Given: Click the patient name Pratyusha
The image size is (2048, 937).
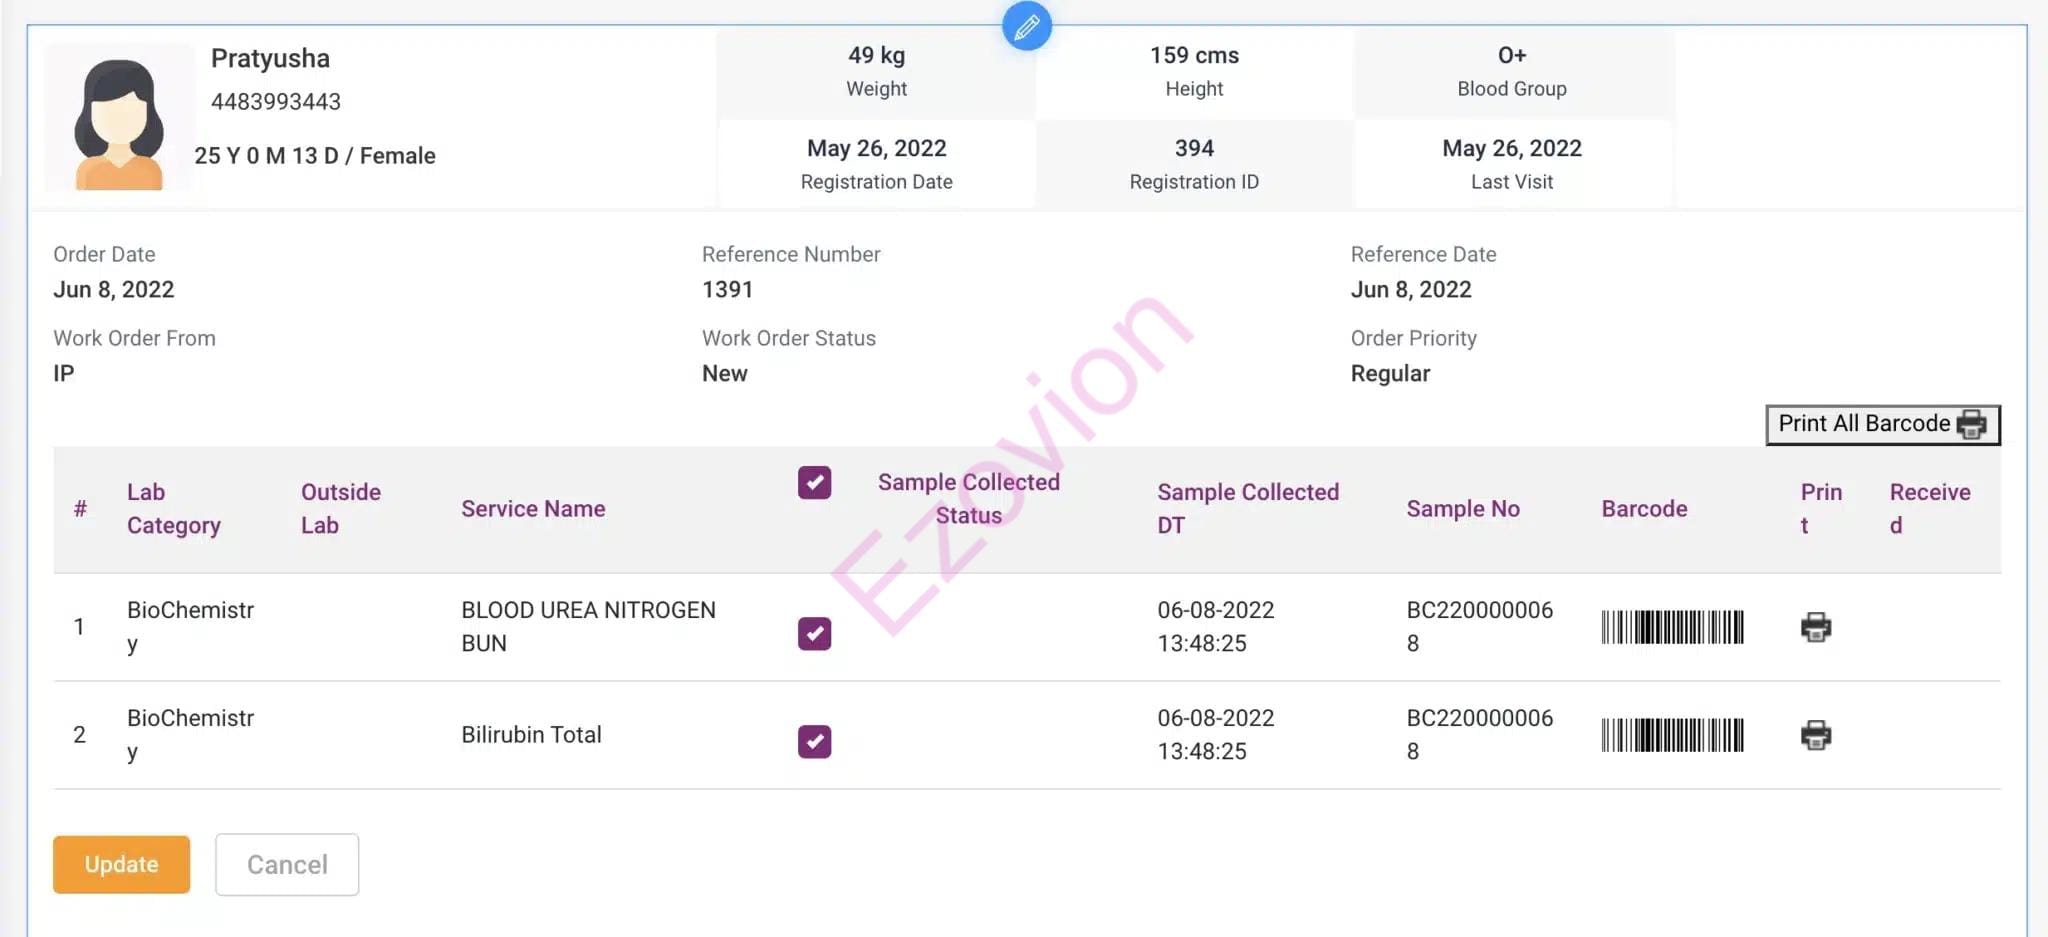Looking at the screenshot, I should tap(270, 58).
